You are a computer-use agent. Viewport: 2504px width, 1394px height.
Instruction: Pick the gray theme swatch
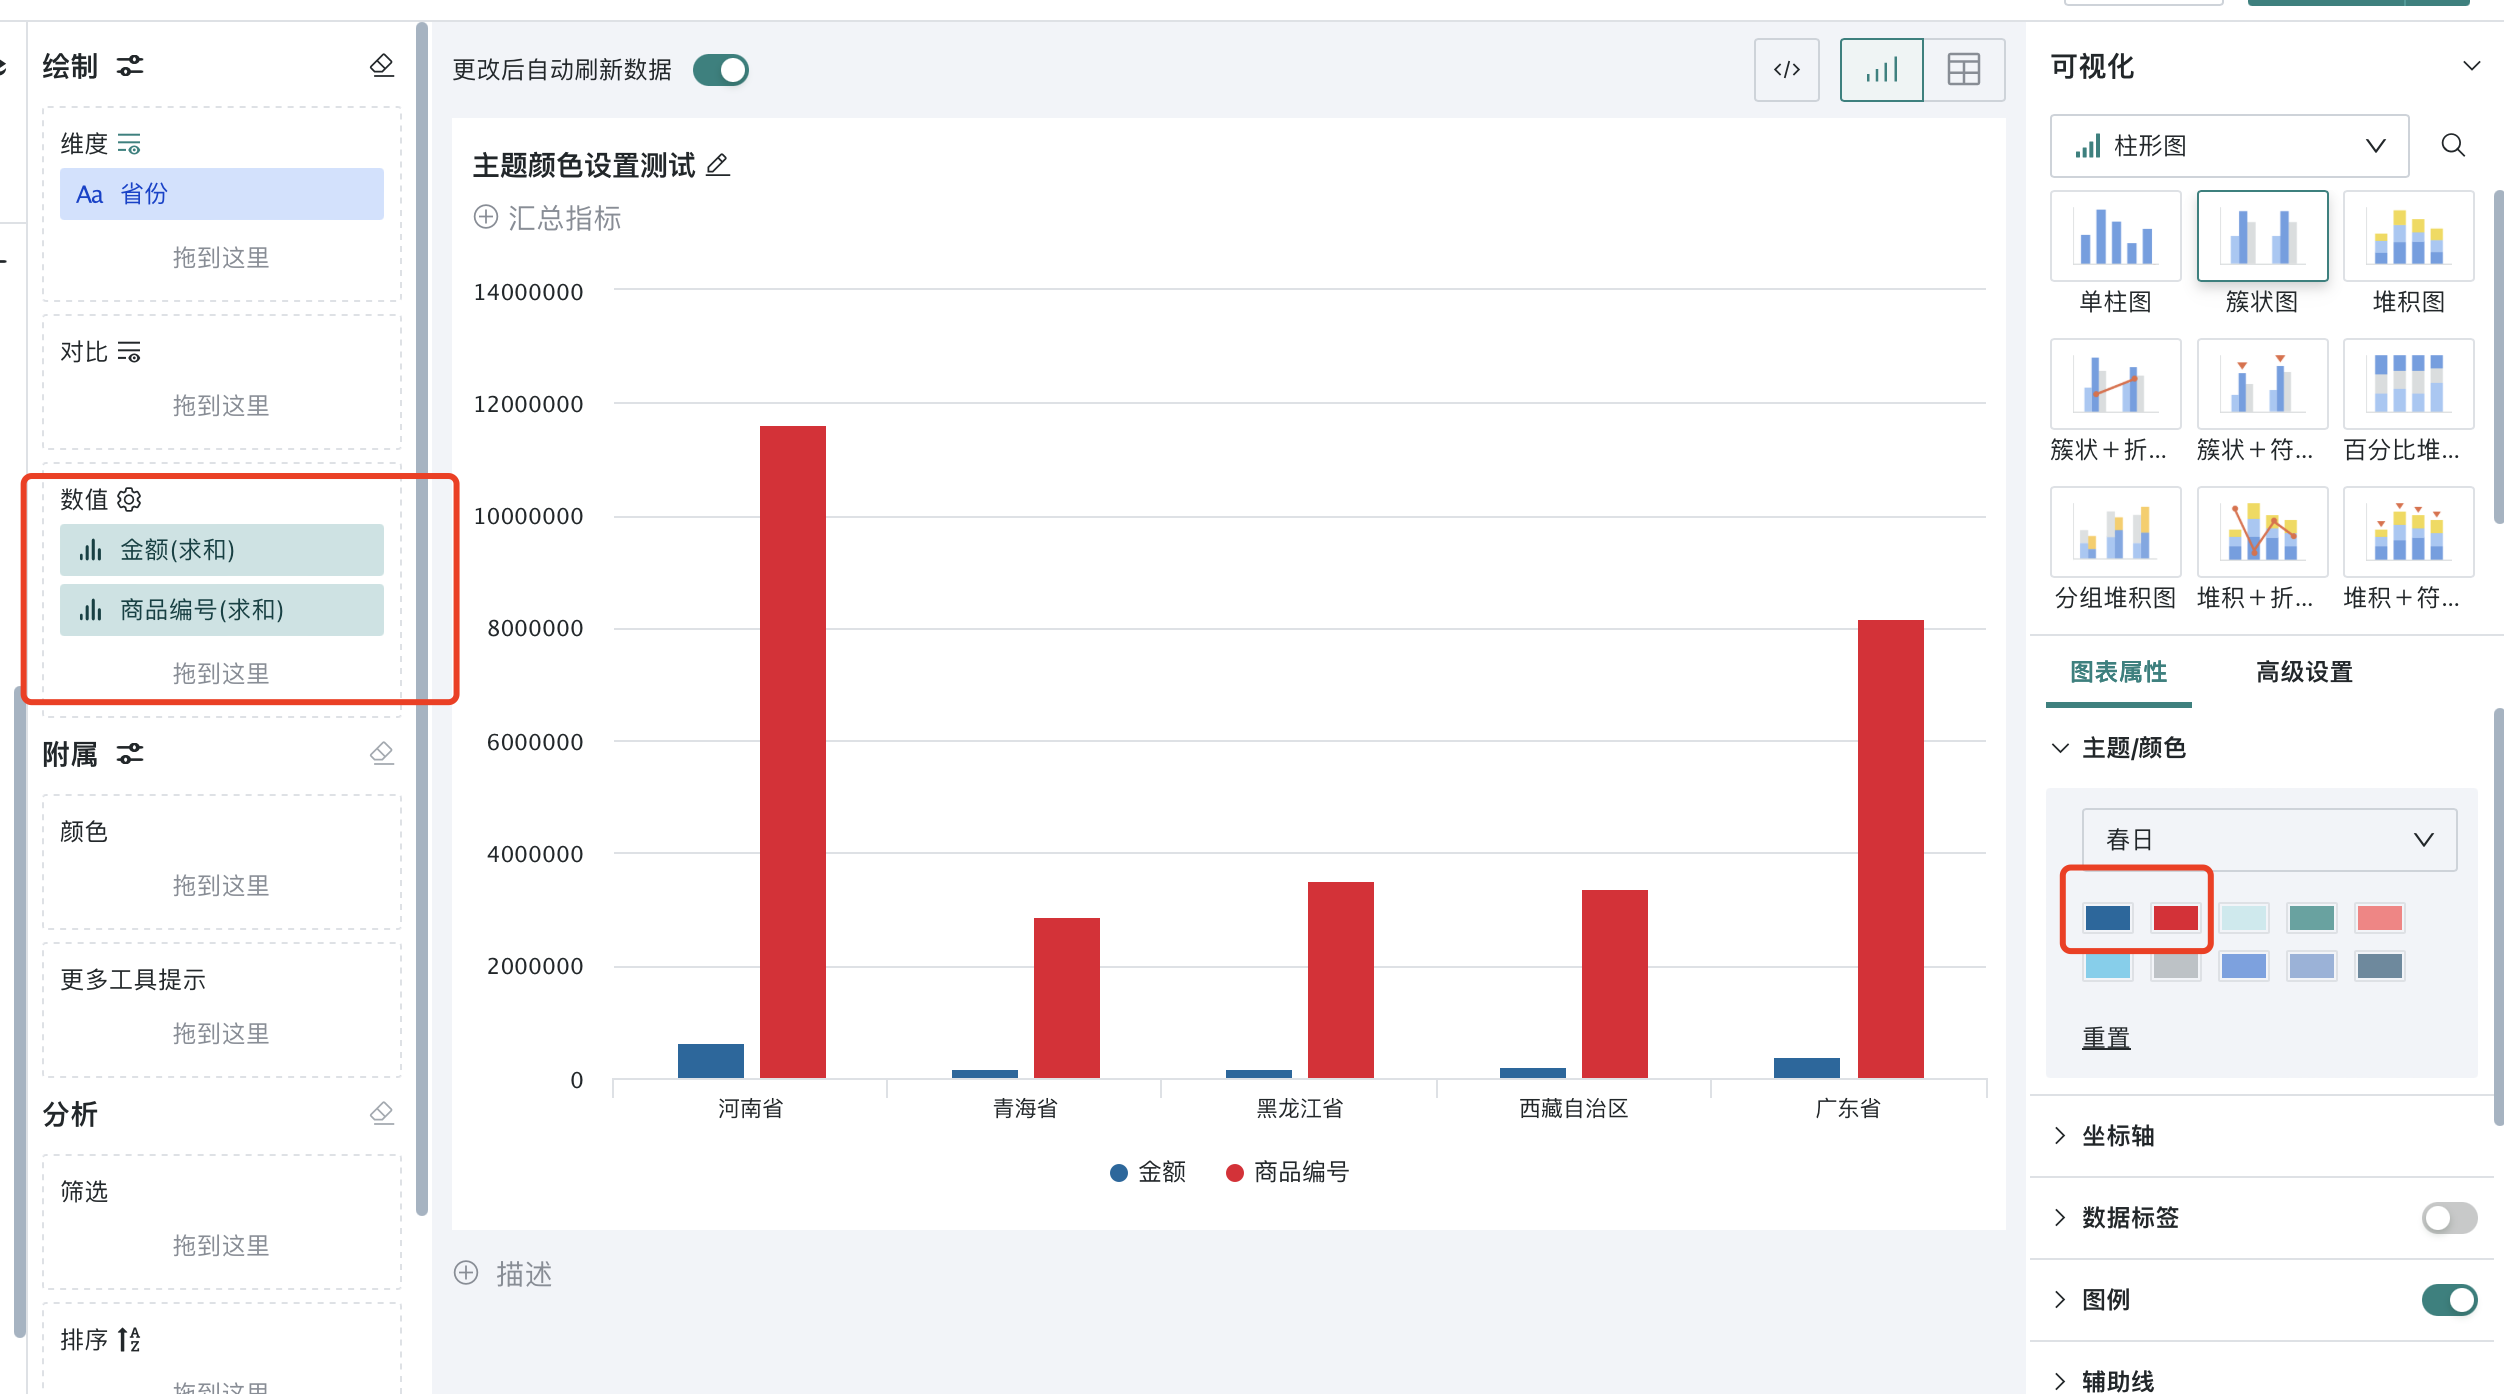2176,966
